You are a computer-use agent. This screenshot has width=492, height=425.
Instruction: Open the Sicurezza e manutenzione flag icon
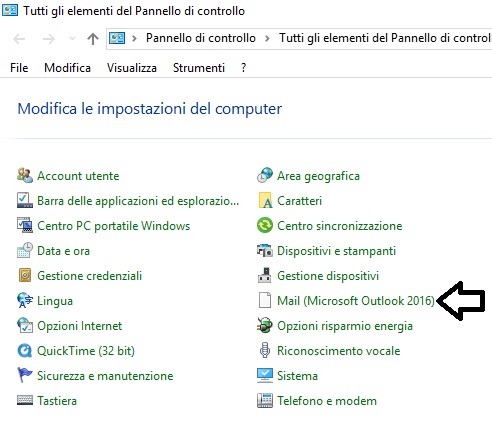click(x=25, y=375)
